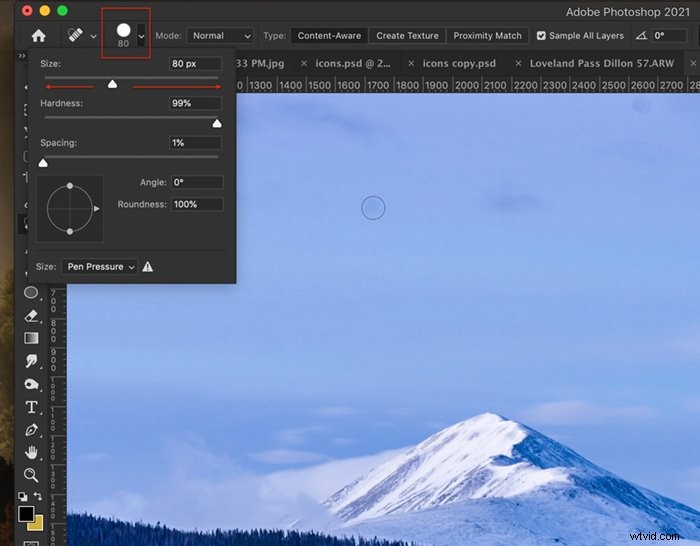Screen dimensions: 700x546
Task: Click the Angle field in brush popup
Action: click(x=197, y=182)
